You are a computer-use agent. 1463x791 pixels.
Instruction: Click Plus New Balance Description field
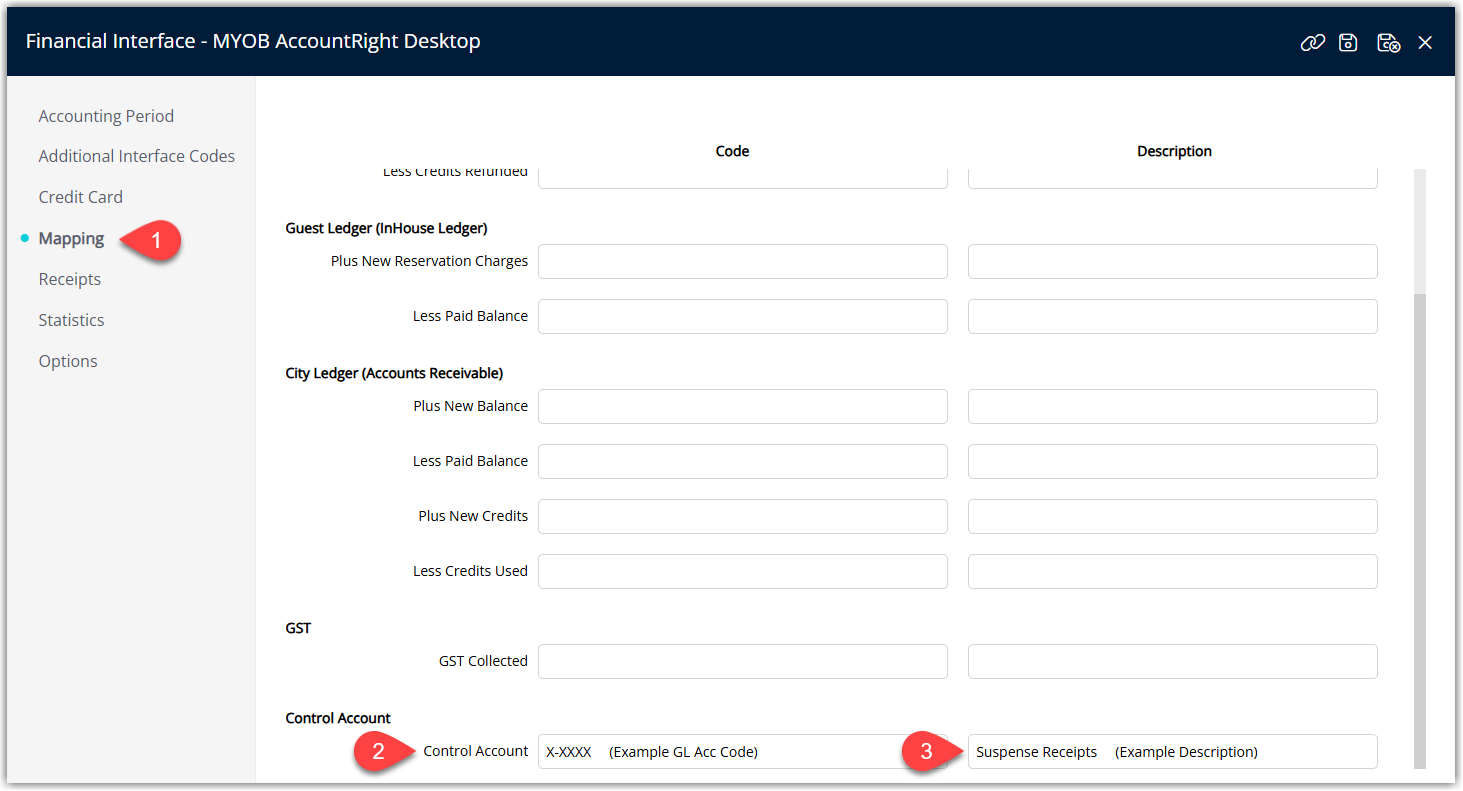point(1173,406)
